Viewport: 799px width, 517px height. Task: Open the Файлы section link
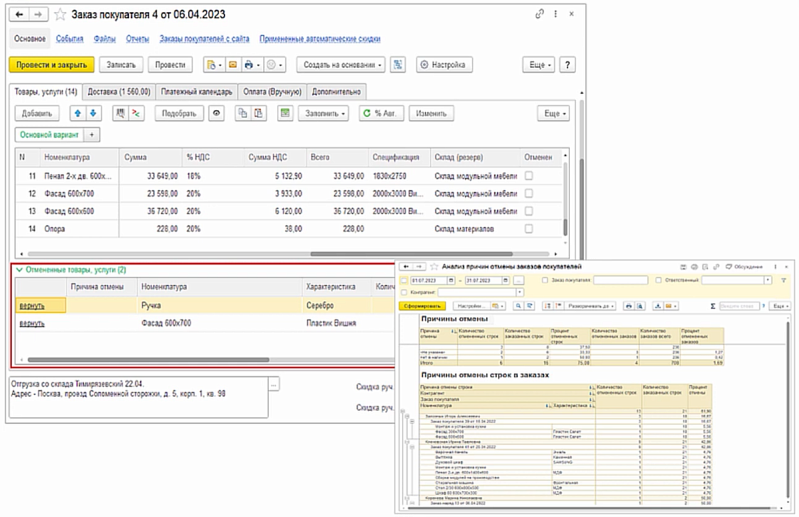click(104, 39)
